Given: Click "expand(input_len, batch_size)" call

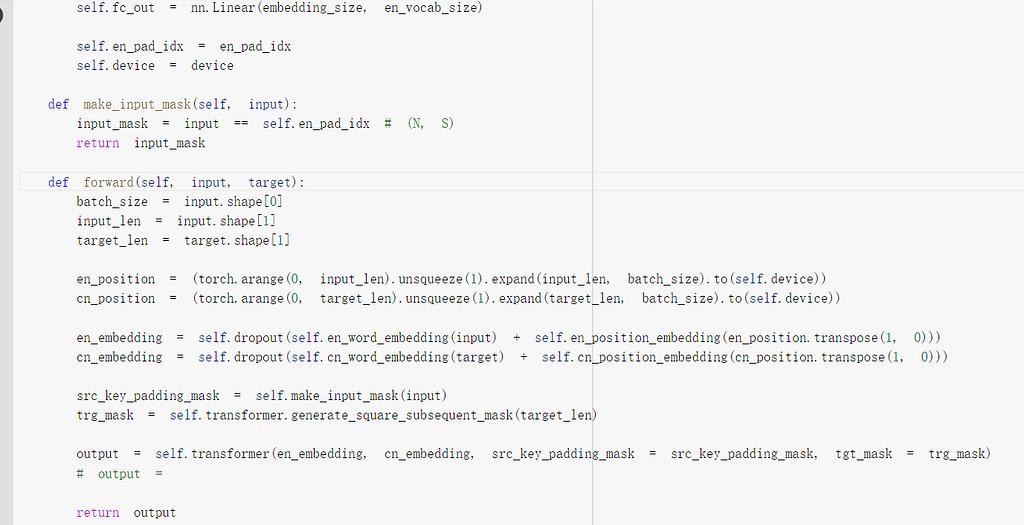Looking at the screenshot, I should click(x=600, y=279).
